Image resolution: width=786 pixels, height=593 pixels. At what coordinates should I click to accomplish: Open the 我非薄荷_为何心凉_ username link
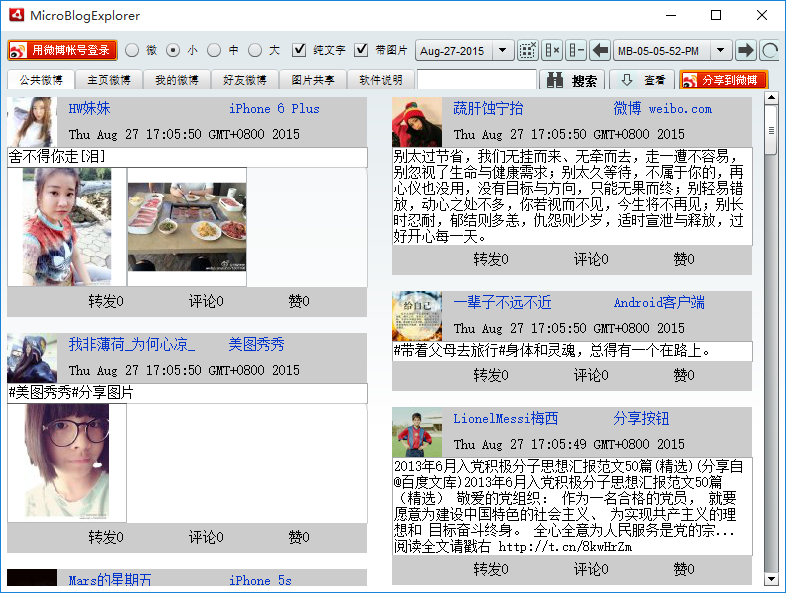click(x=132, y=344)
